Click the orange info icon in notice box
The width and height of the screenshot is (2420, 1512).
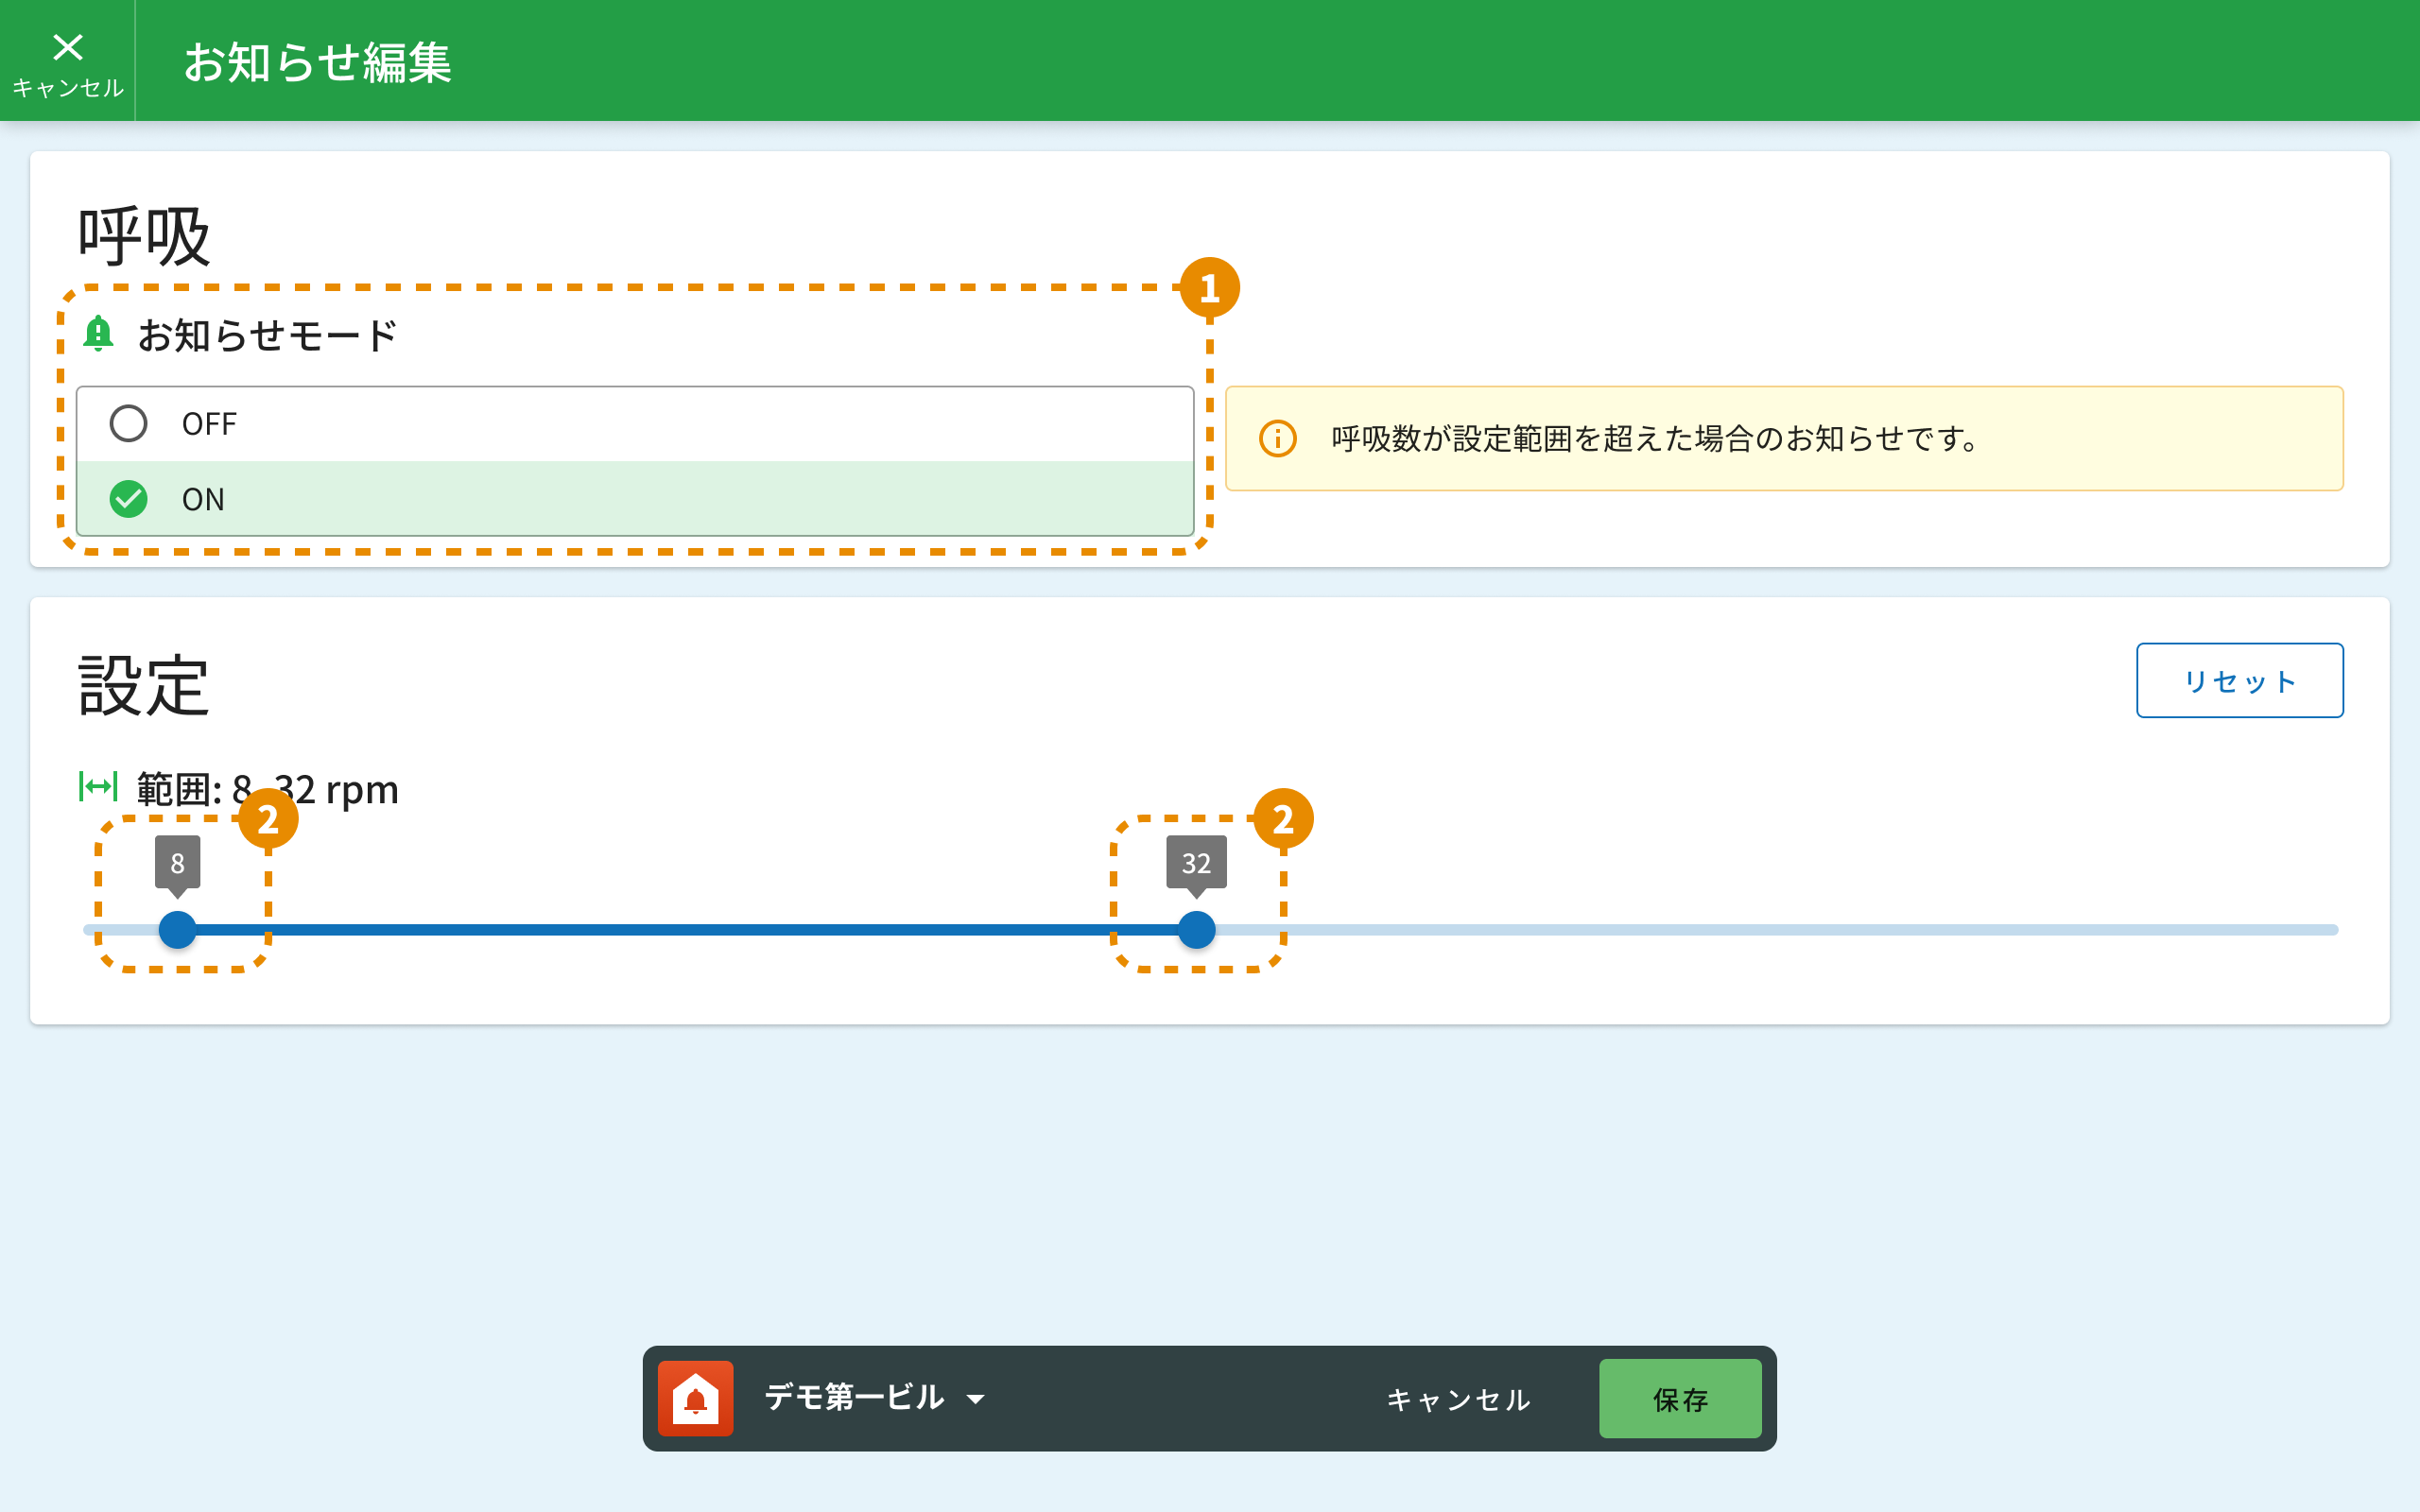(1277, 439)
